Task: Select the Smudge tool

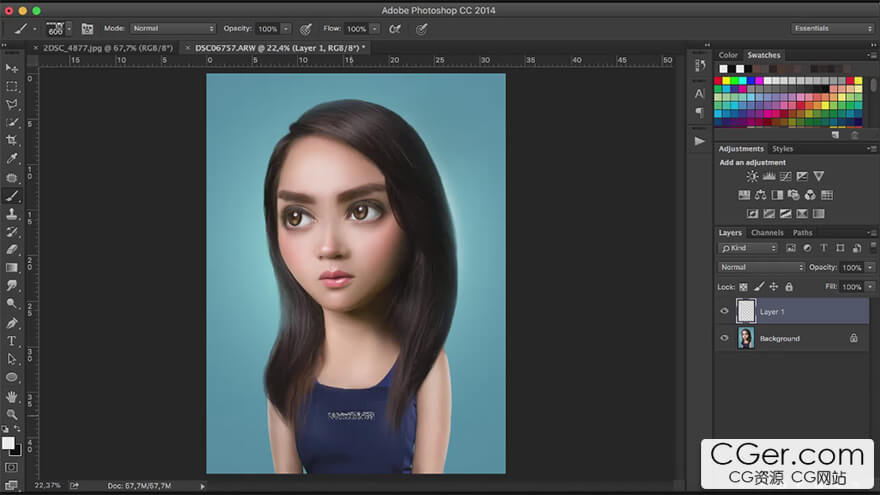Action: [x=11, y=286]
